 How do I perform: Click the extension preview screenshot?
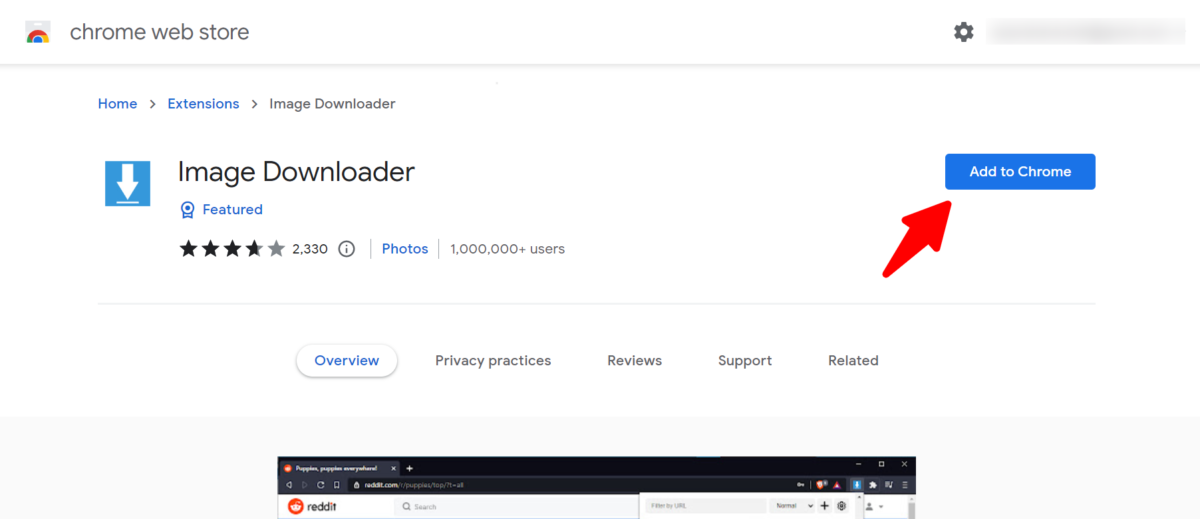(596, 488)
